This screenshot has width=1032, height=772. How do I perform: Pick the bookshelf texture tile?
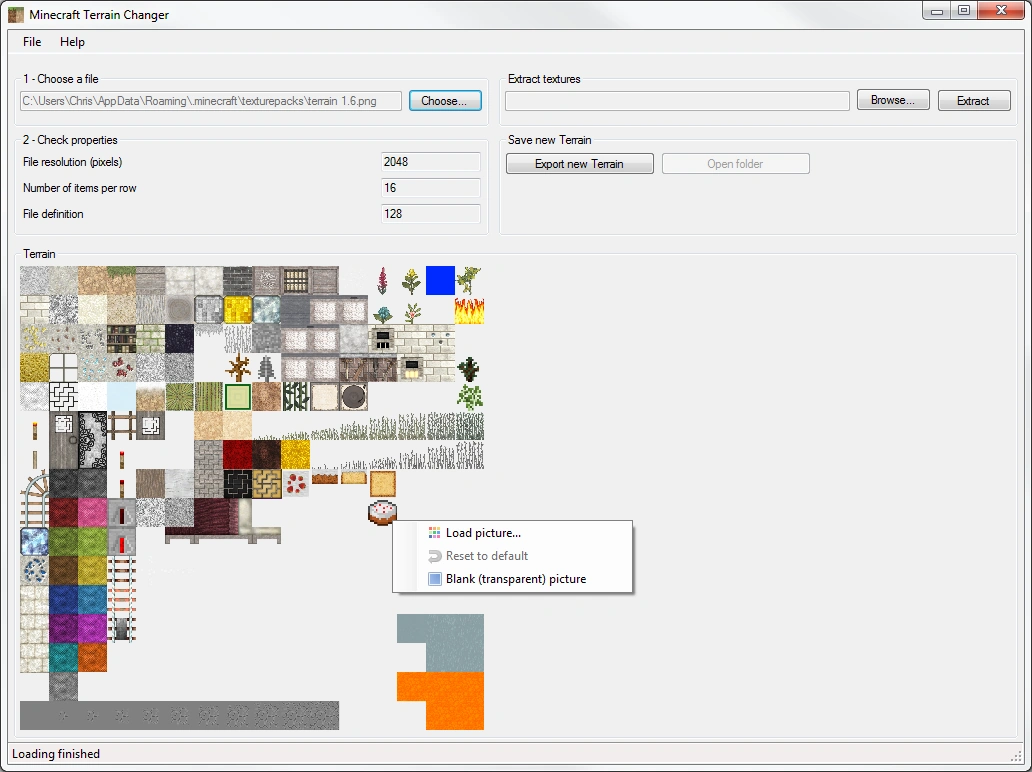click(121, 338)
